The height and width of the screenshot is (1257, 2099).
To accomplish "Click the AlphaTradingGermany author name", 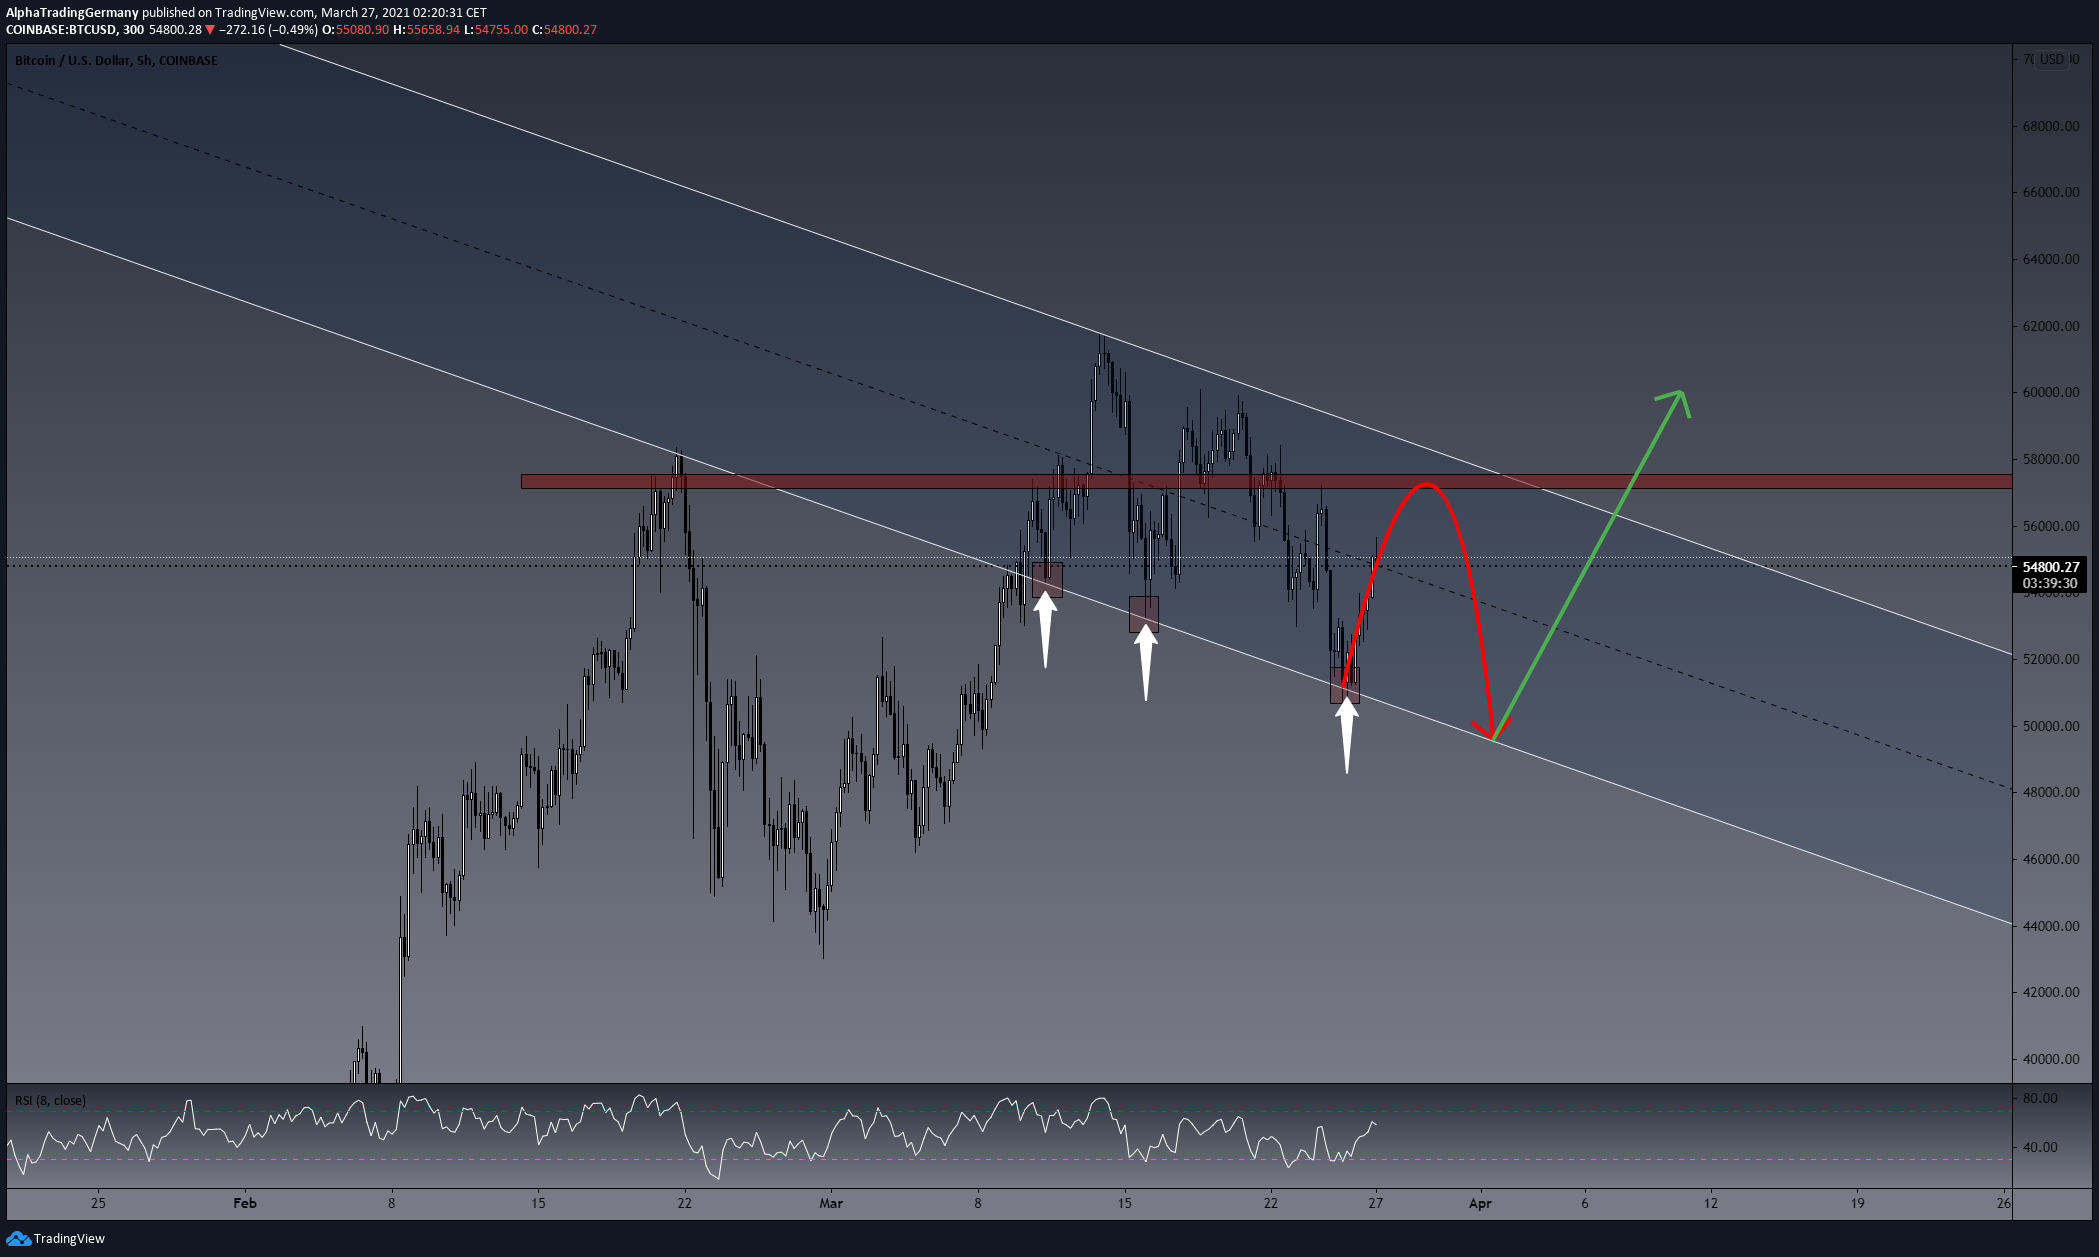I will click(72, 13).
